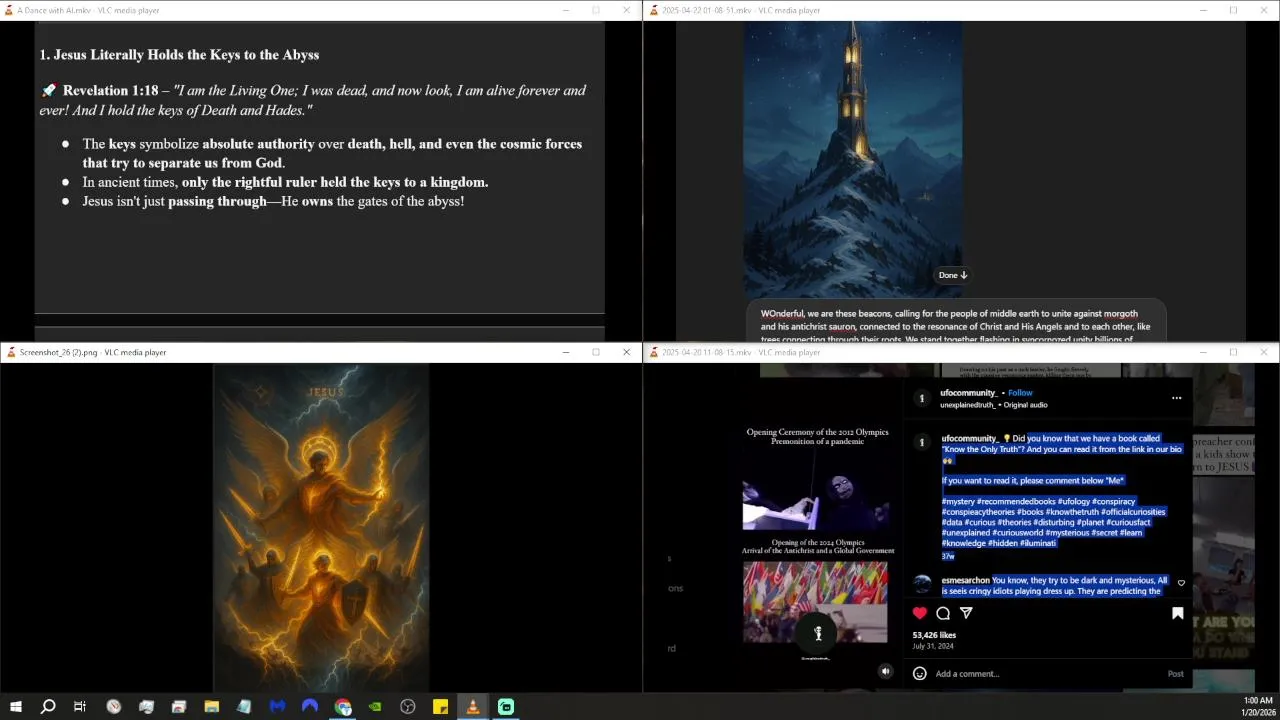This screenshot has height=720, width=1280.
Task: Open the Windows Start menu
Action: coord(15,707)
